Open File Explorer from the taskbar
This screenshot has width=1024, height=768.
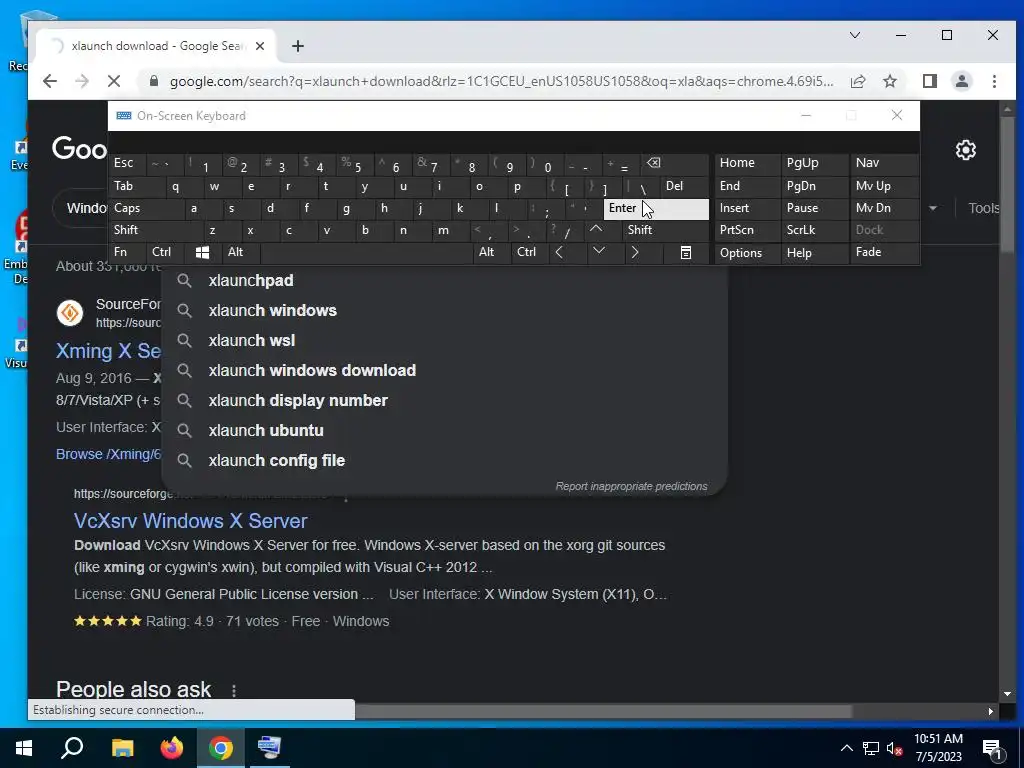click(122, 748)
